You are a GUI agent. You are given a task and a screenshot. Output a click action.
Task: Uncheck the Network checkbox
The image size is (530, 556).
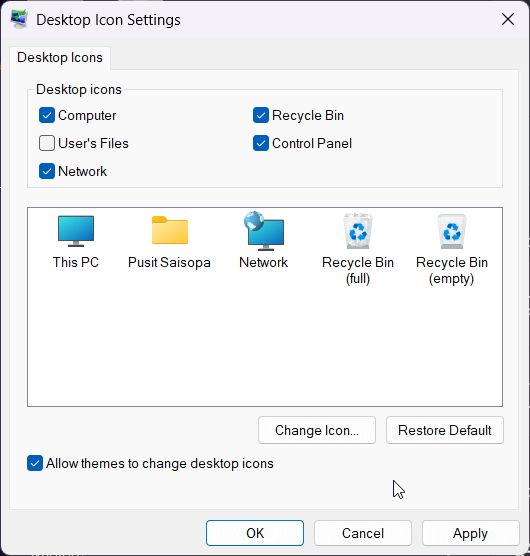pos(47,171)
